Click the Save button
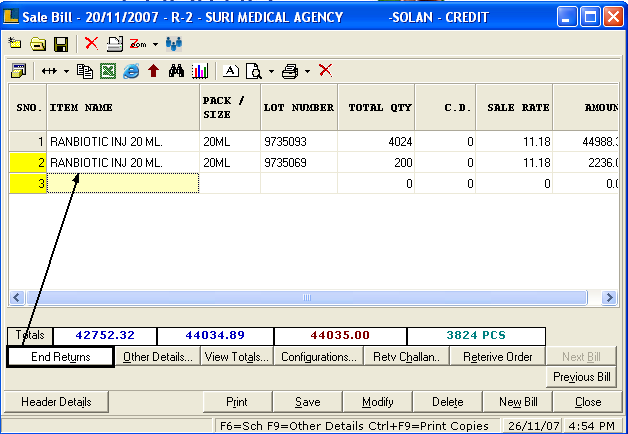This screenshot has width=628, height=434. (307, 402)
